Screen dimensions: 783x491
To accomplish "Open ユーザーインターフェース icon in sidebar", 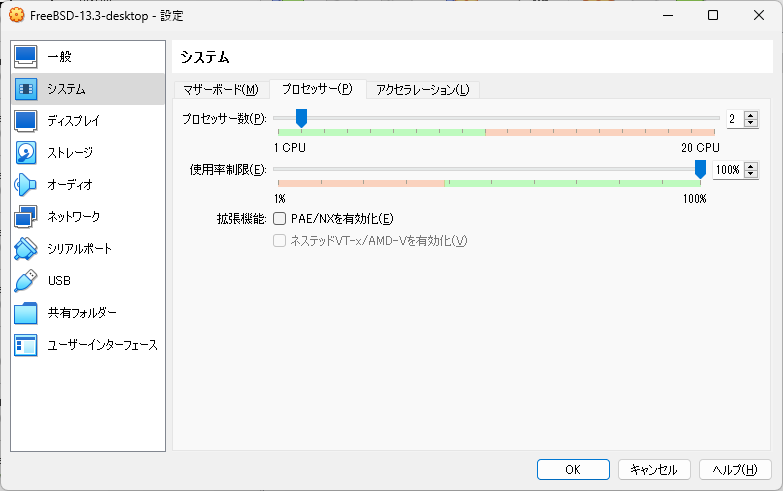I will pyautogui.click(x=26, y=345).
